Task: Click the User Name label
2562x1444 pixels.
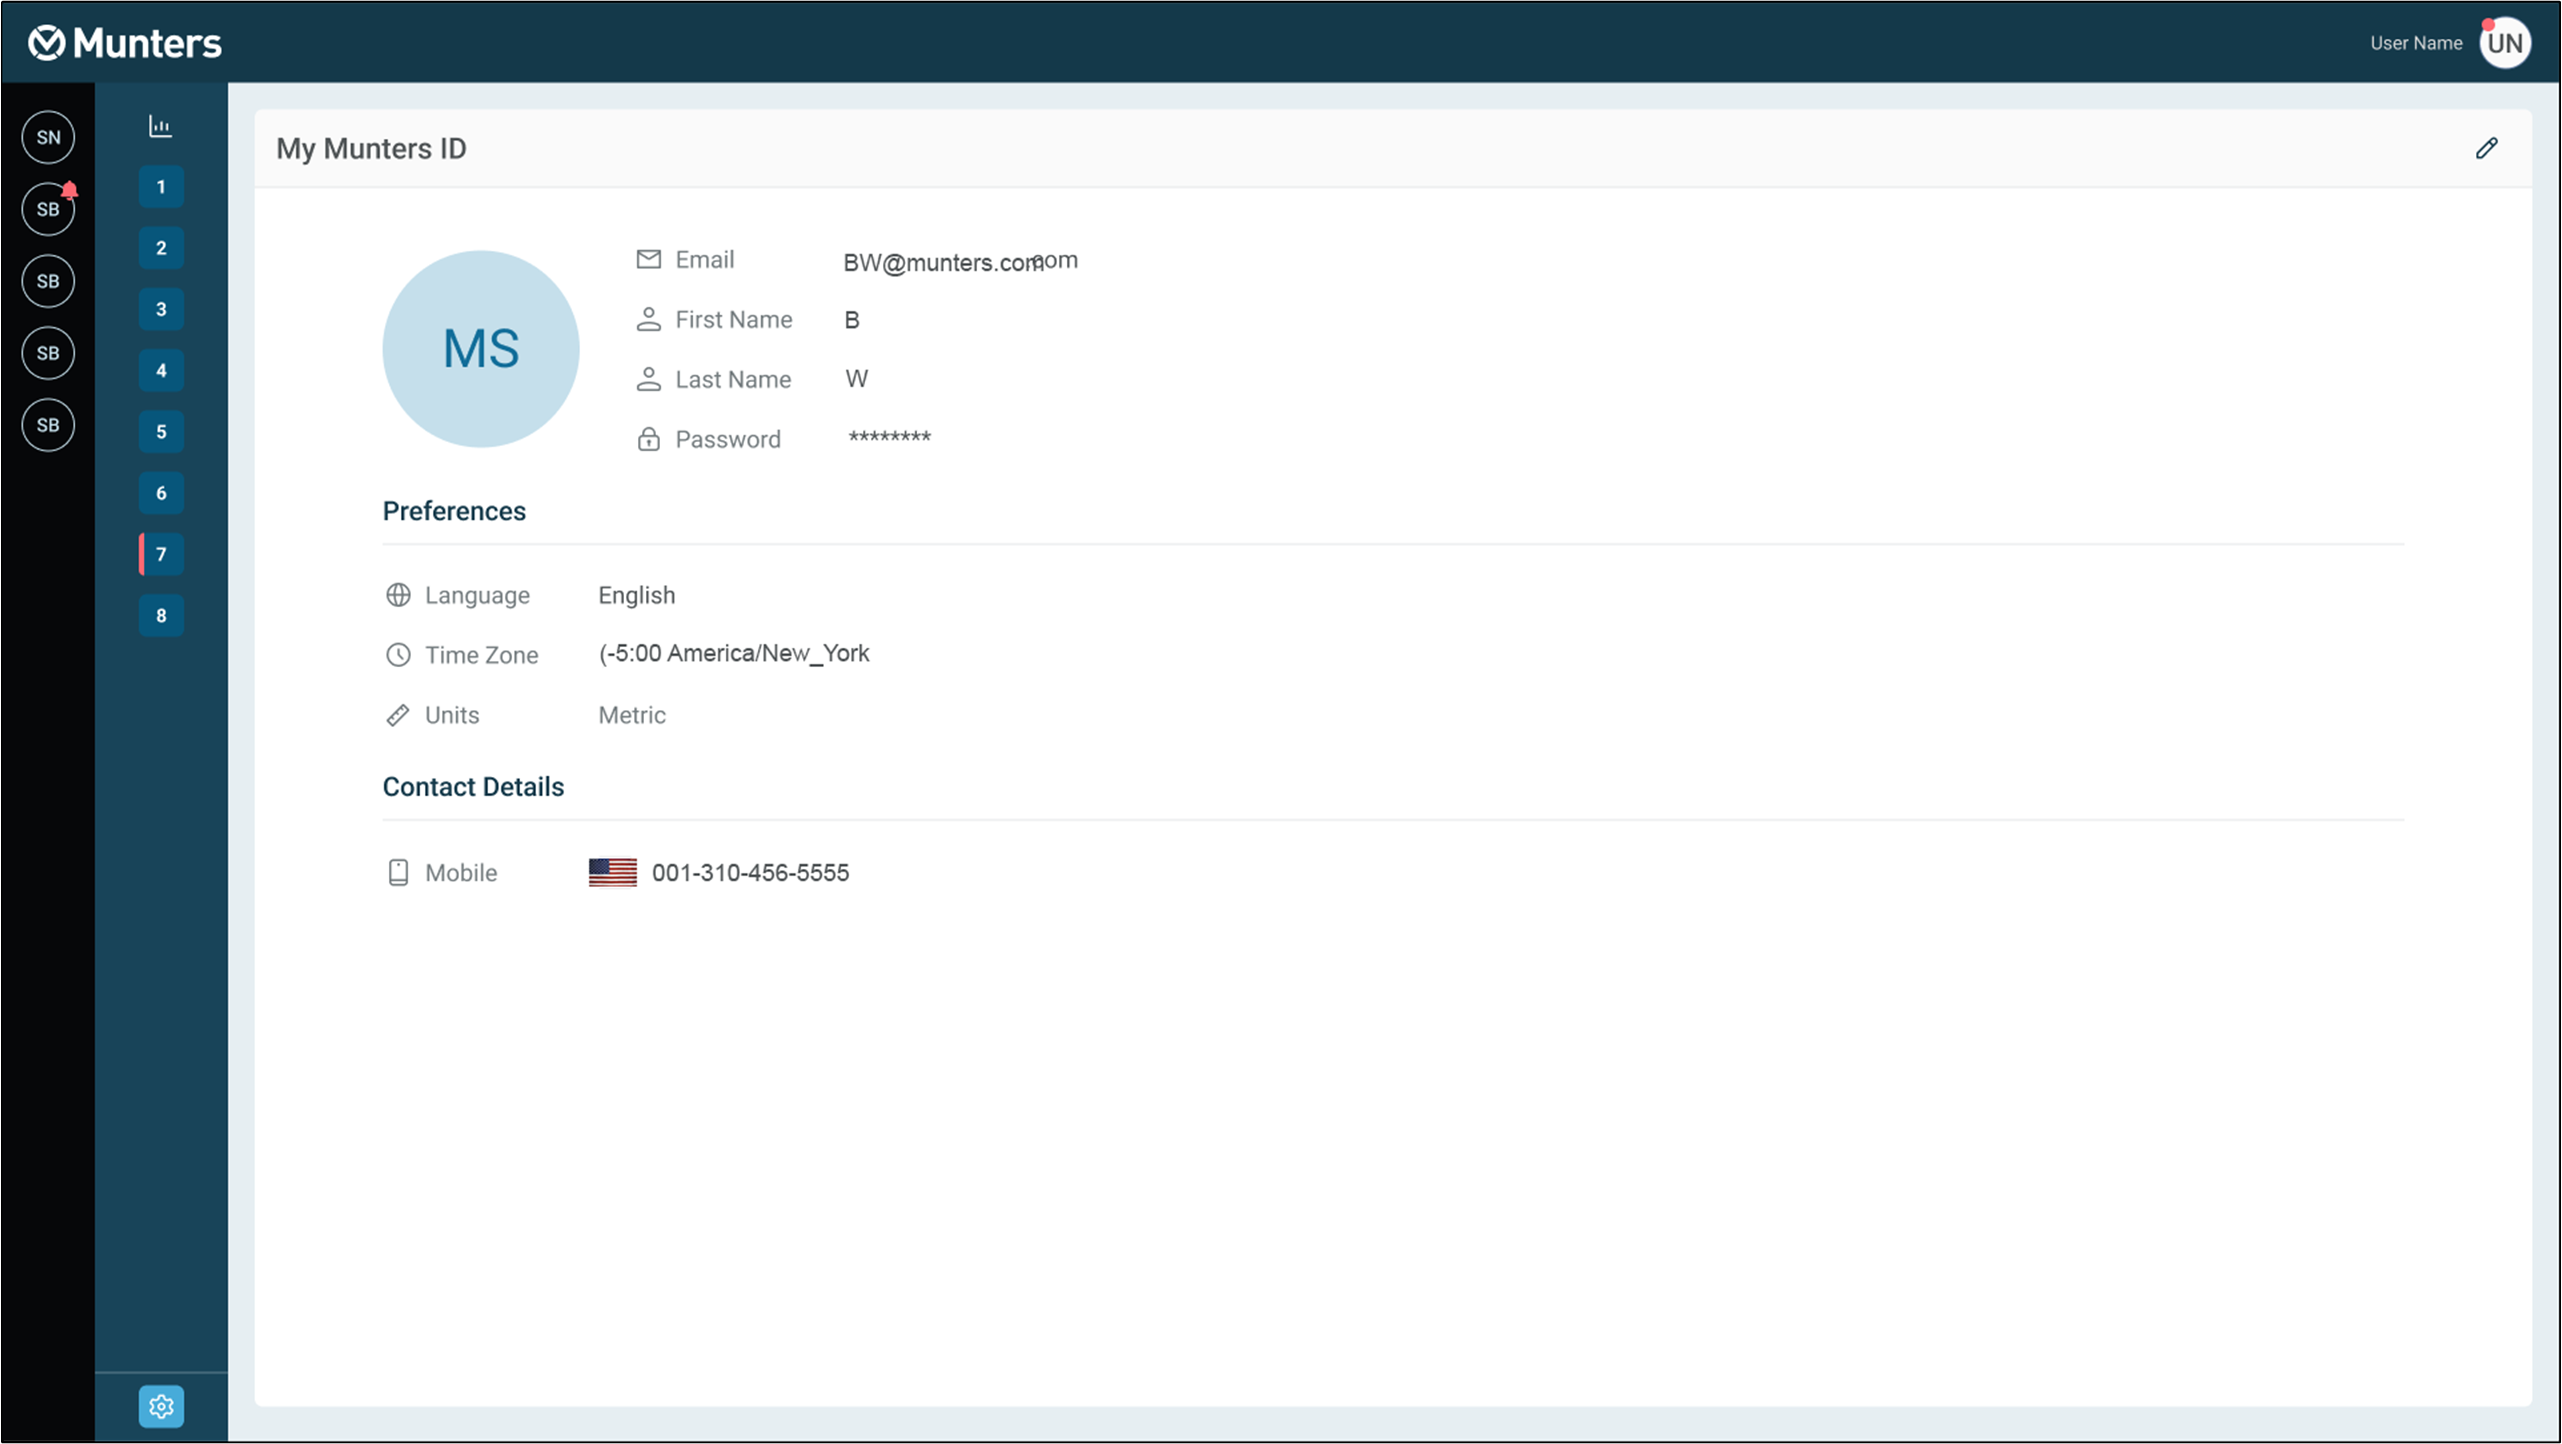Action: (2415, 43)
